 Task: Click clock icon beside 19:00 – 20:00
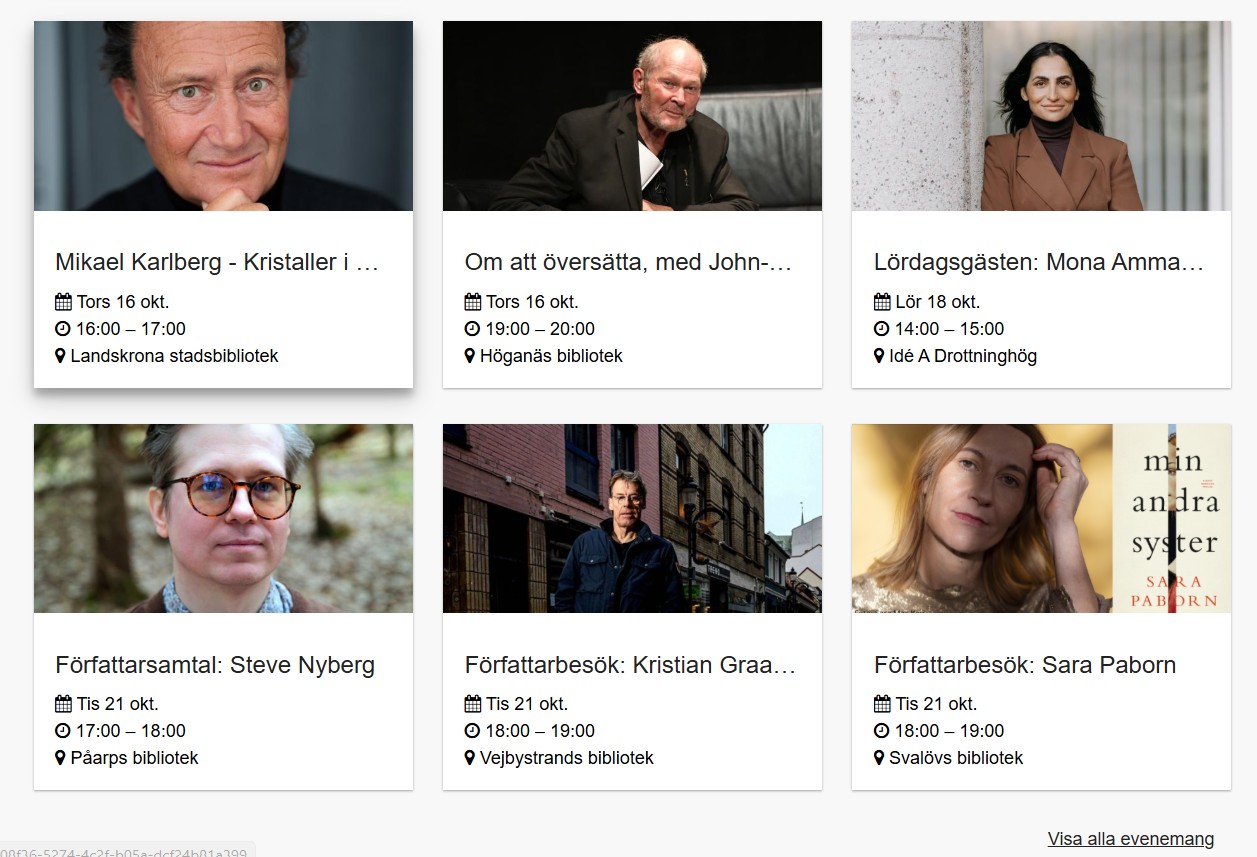[x=473, y=329]
